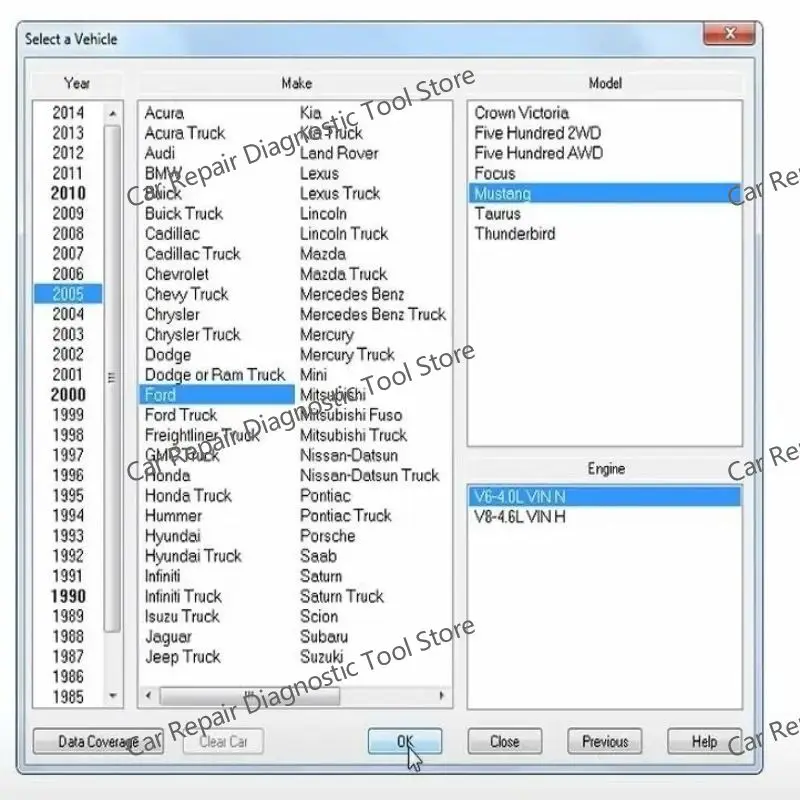The width and height of the screenshot is (800, 800).
Task: Select Scion make
Action: pos(319,616)
